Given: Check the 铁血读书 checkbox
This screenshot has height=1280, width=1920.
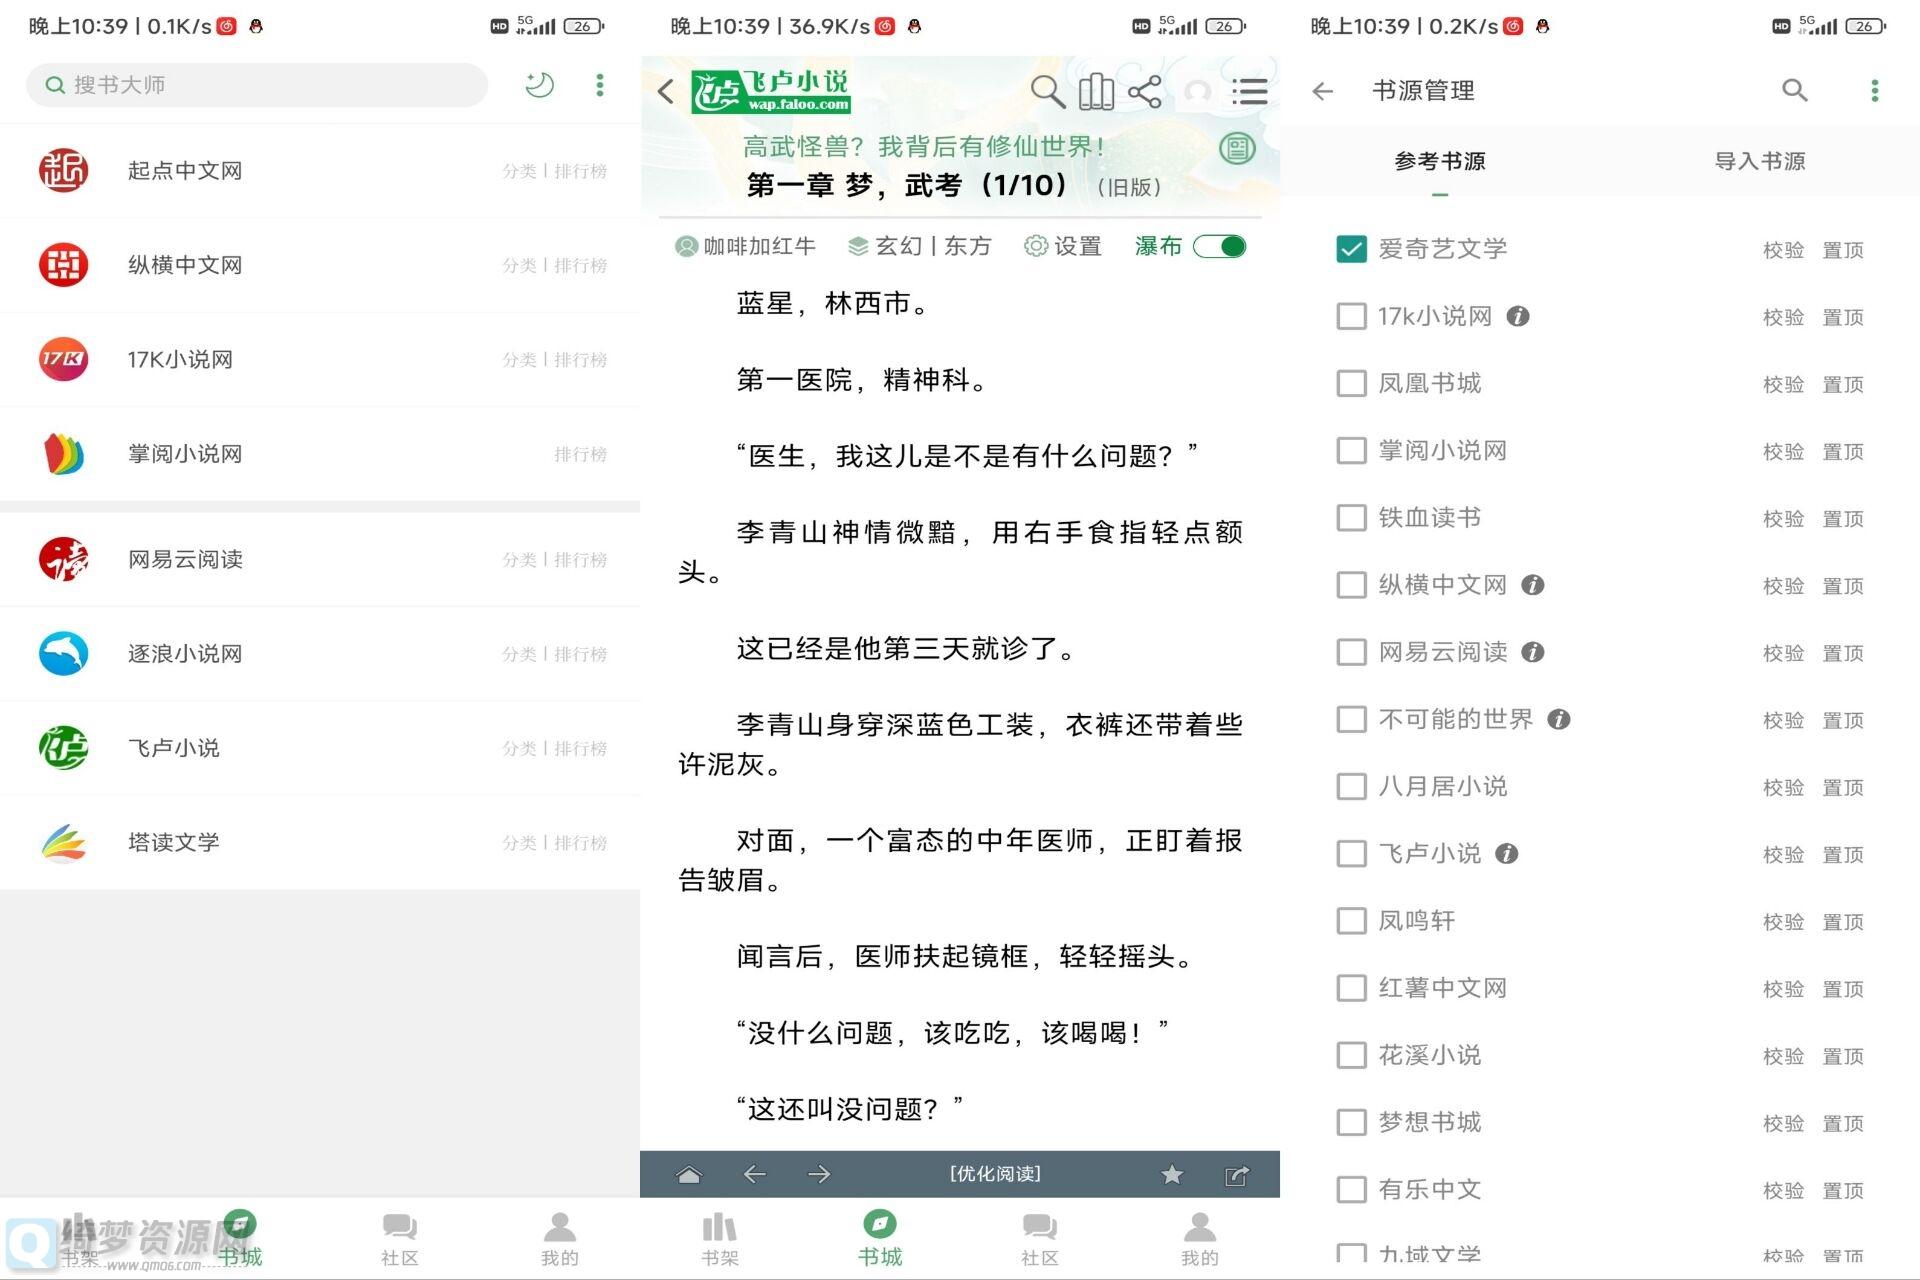Looking at the screenshot, I should click(1351, 517).
